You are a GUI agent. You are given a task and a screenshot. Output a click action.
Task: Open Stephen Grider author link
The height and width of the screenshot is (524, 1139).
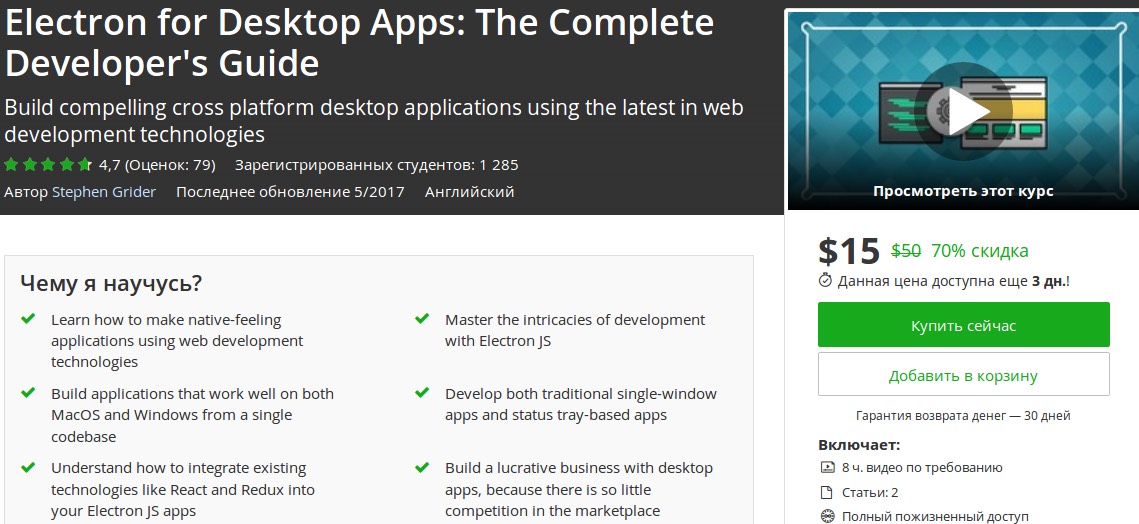(104, 192)
